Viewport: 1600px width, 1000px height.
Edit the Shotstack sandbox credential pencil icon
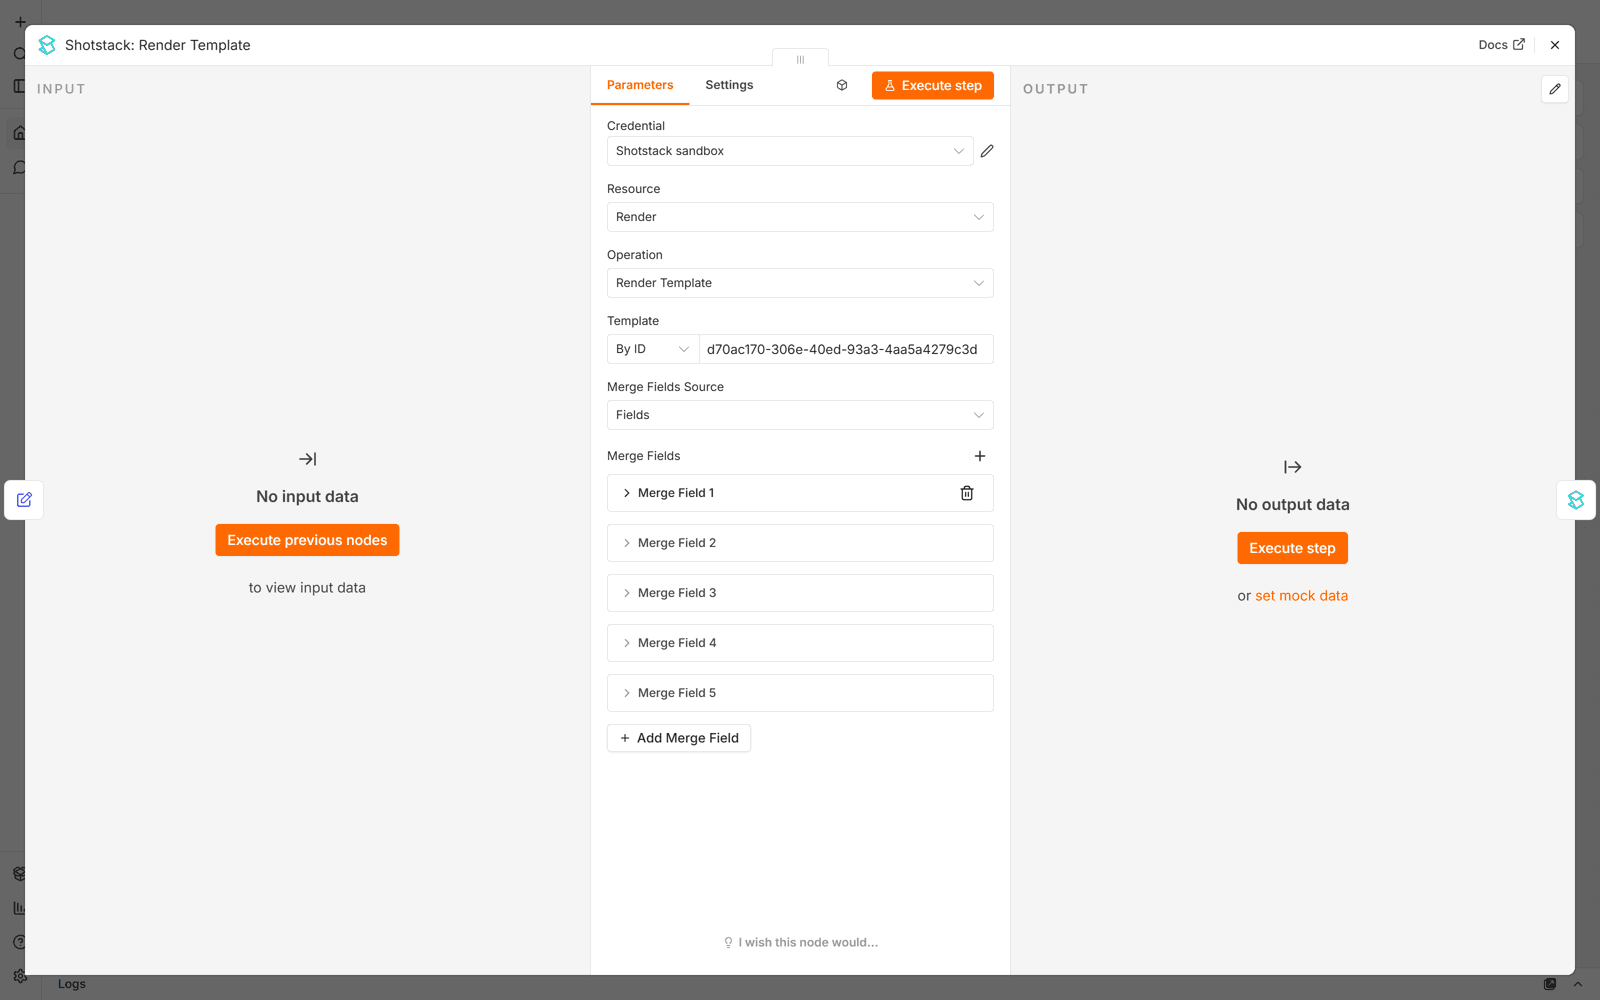(x=987, y=151)
